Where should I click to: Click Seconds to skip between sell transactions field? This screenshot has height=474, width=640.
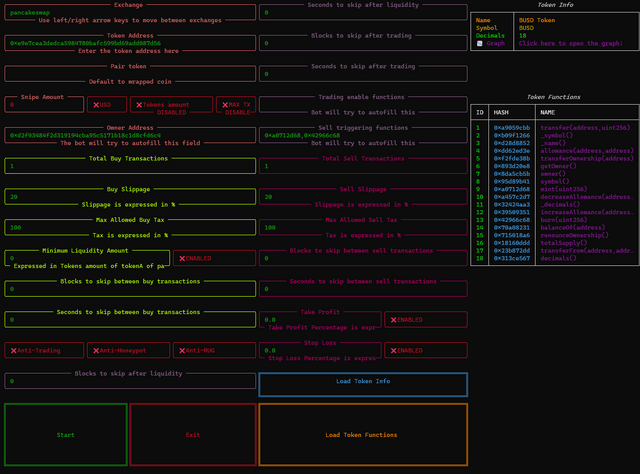pyautogui.click(x=363, y=289)
